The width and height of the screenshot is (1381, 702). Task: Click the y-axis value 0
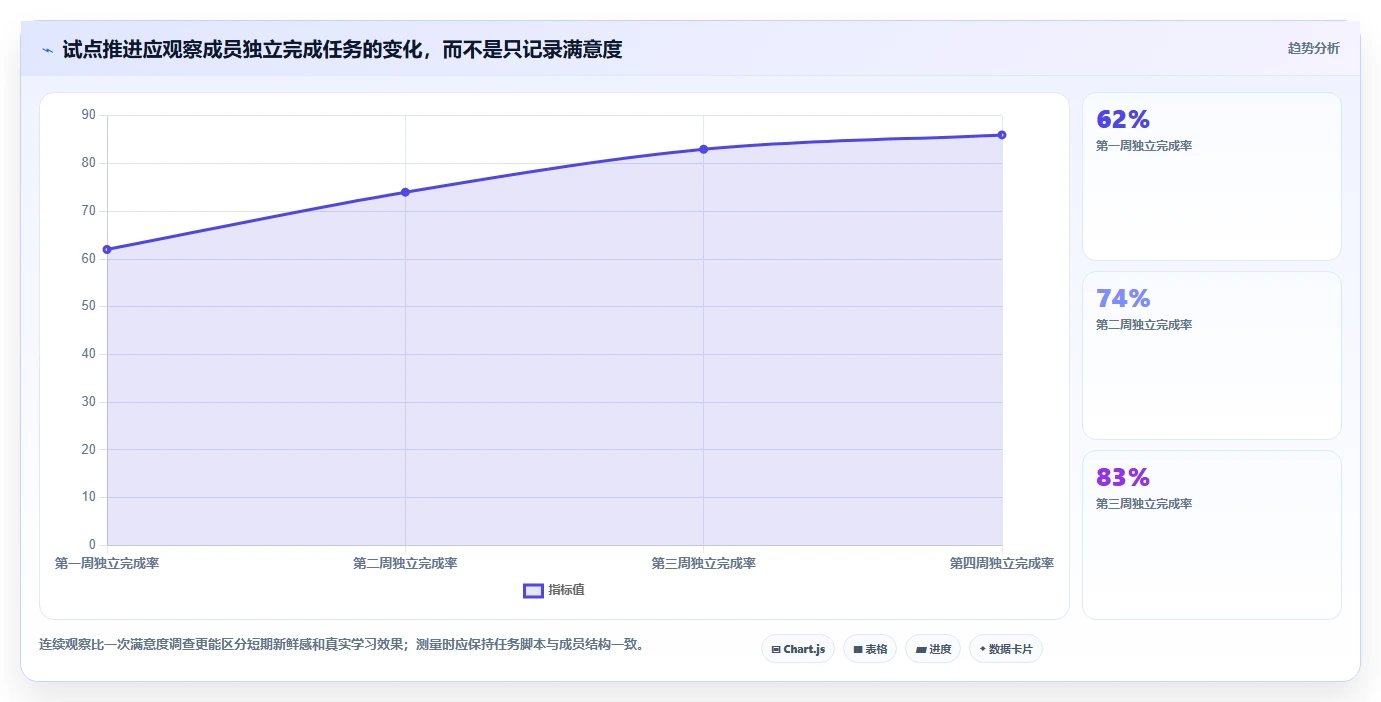(x=92, y=544)
